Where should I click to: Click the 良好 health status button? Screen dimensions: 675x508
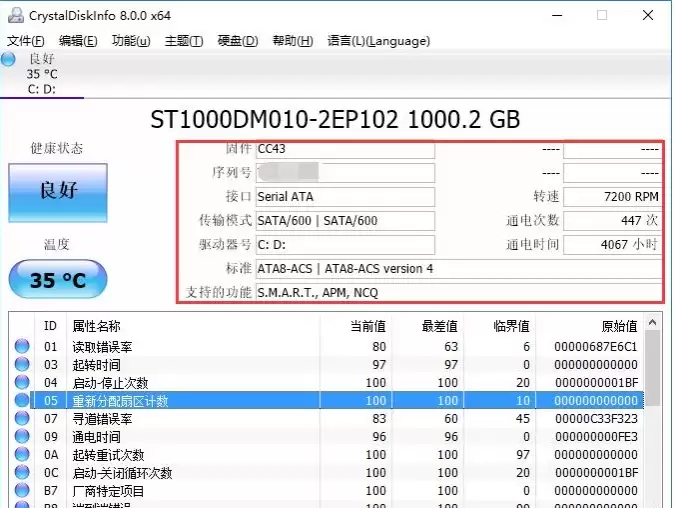(58, 192)
